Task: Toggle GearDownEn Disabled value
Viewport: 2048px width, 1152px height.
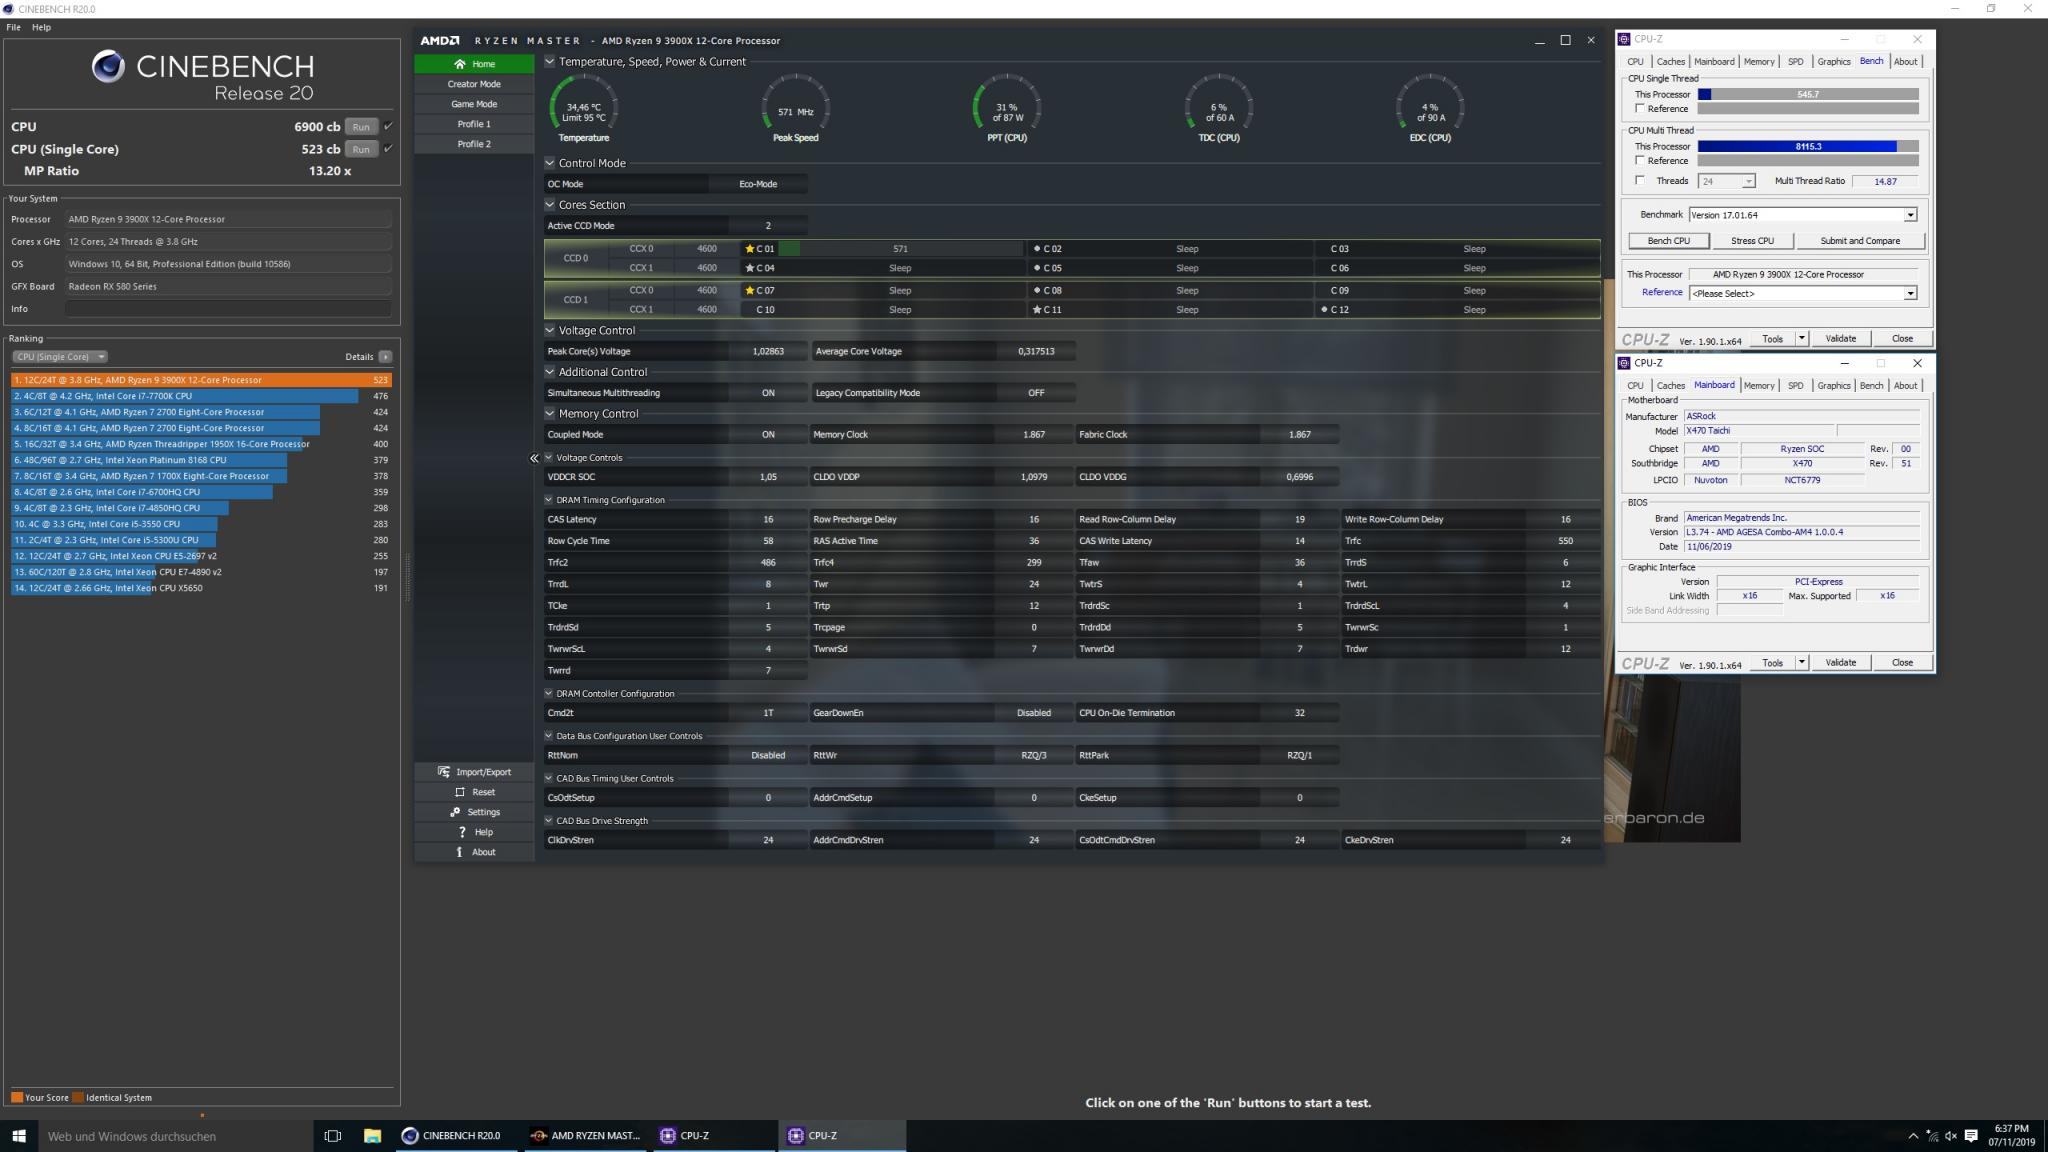Action: (x=1034, y=713)
